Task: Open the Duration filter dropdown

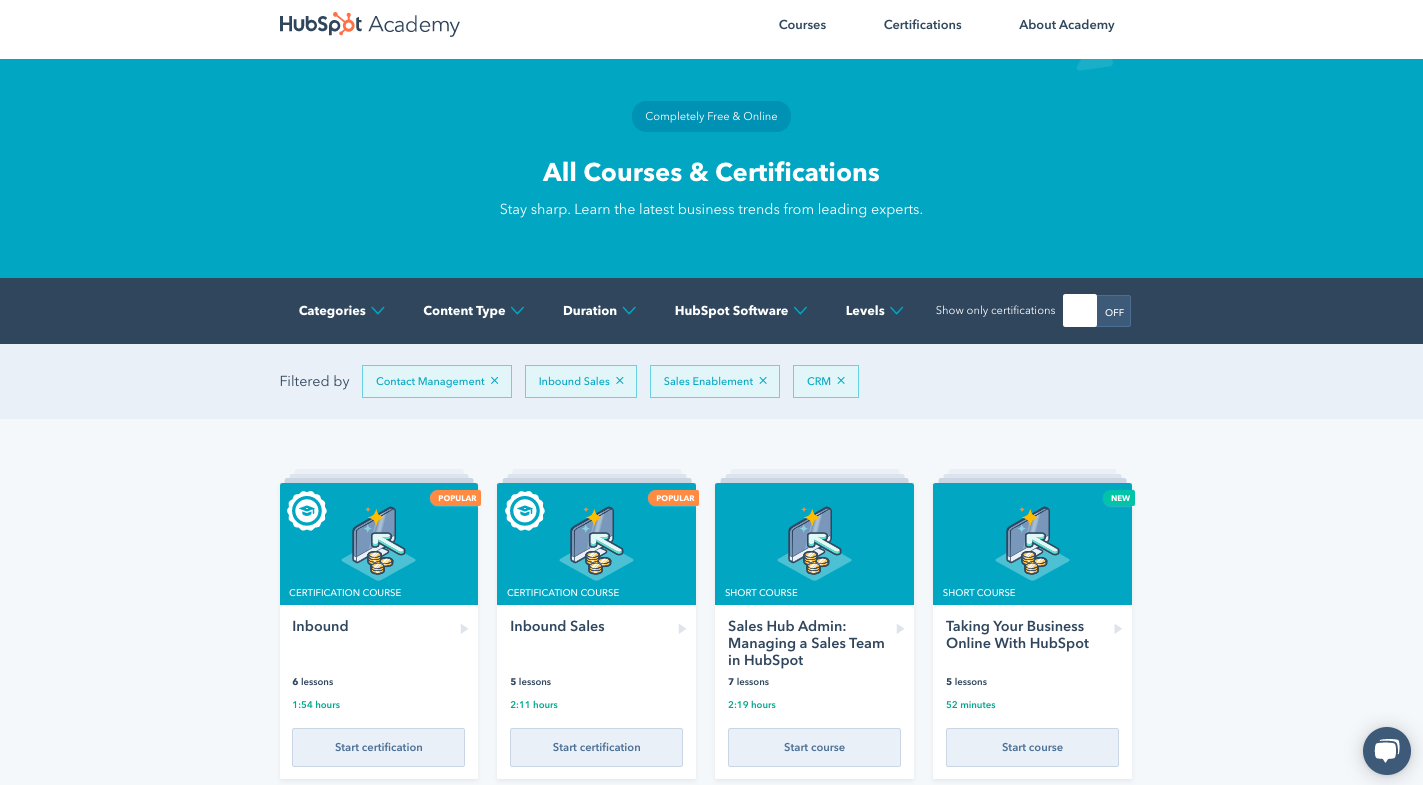Action: click(599, 311)
